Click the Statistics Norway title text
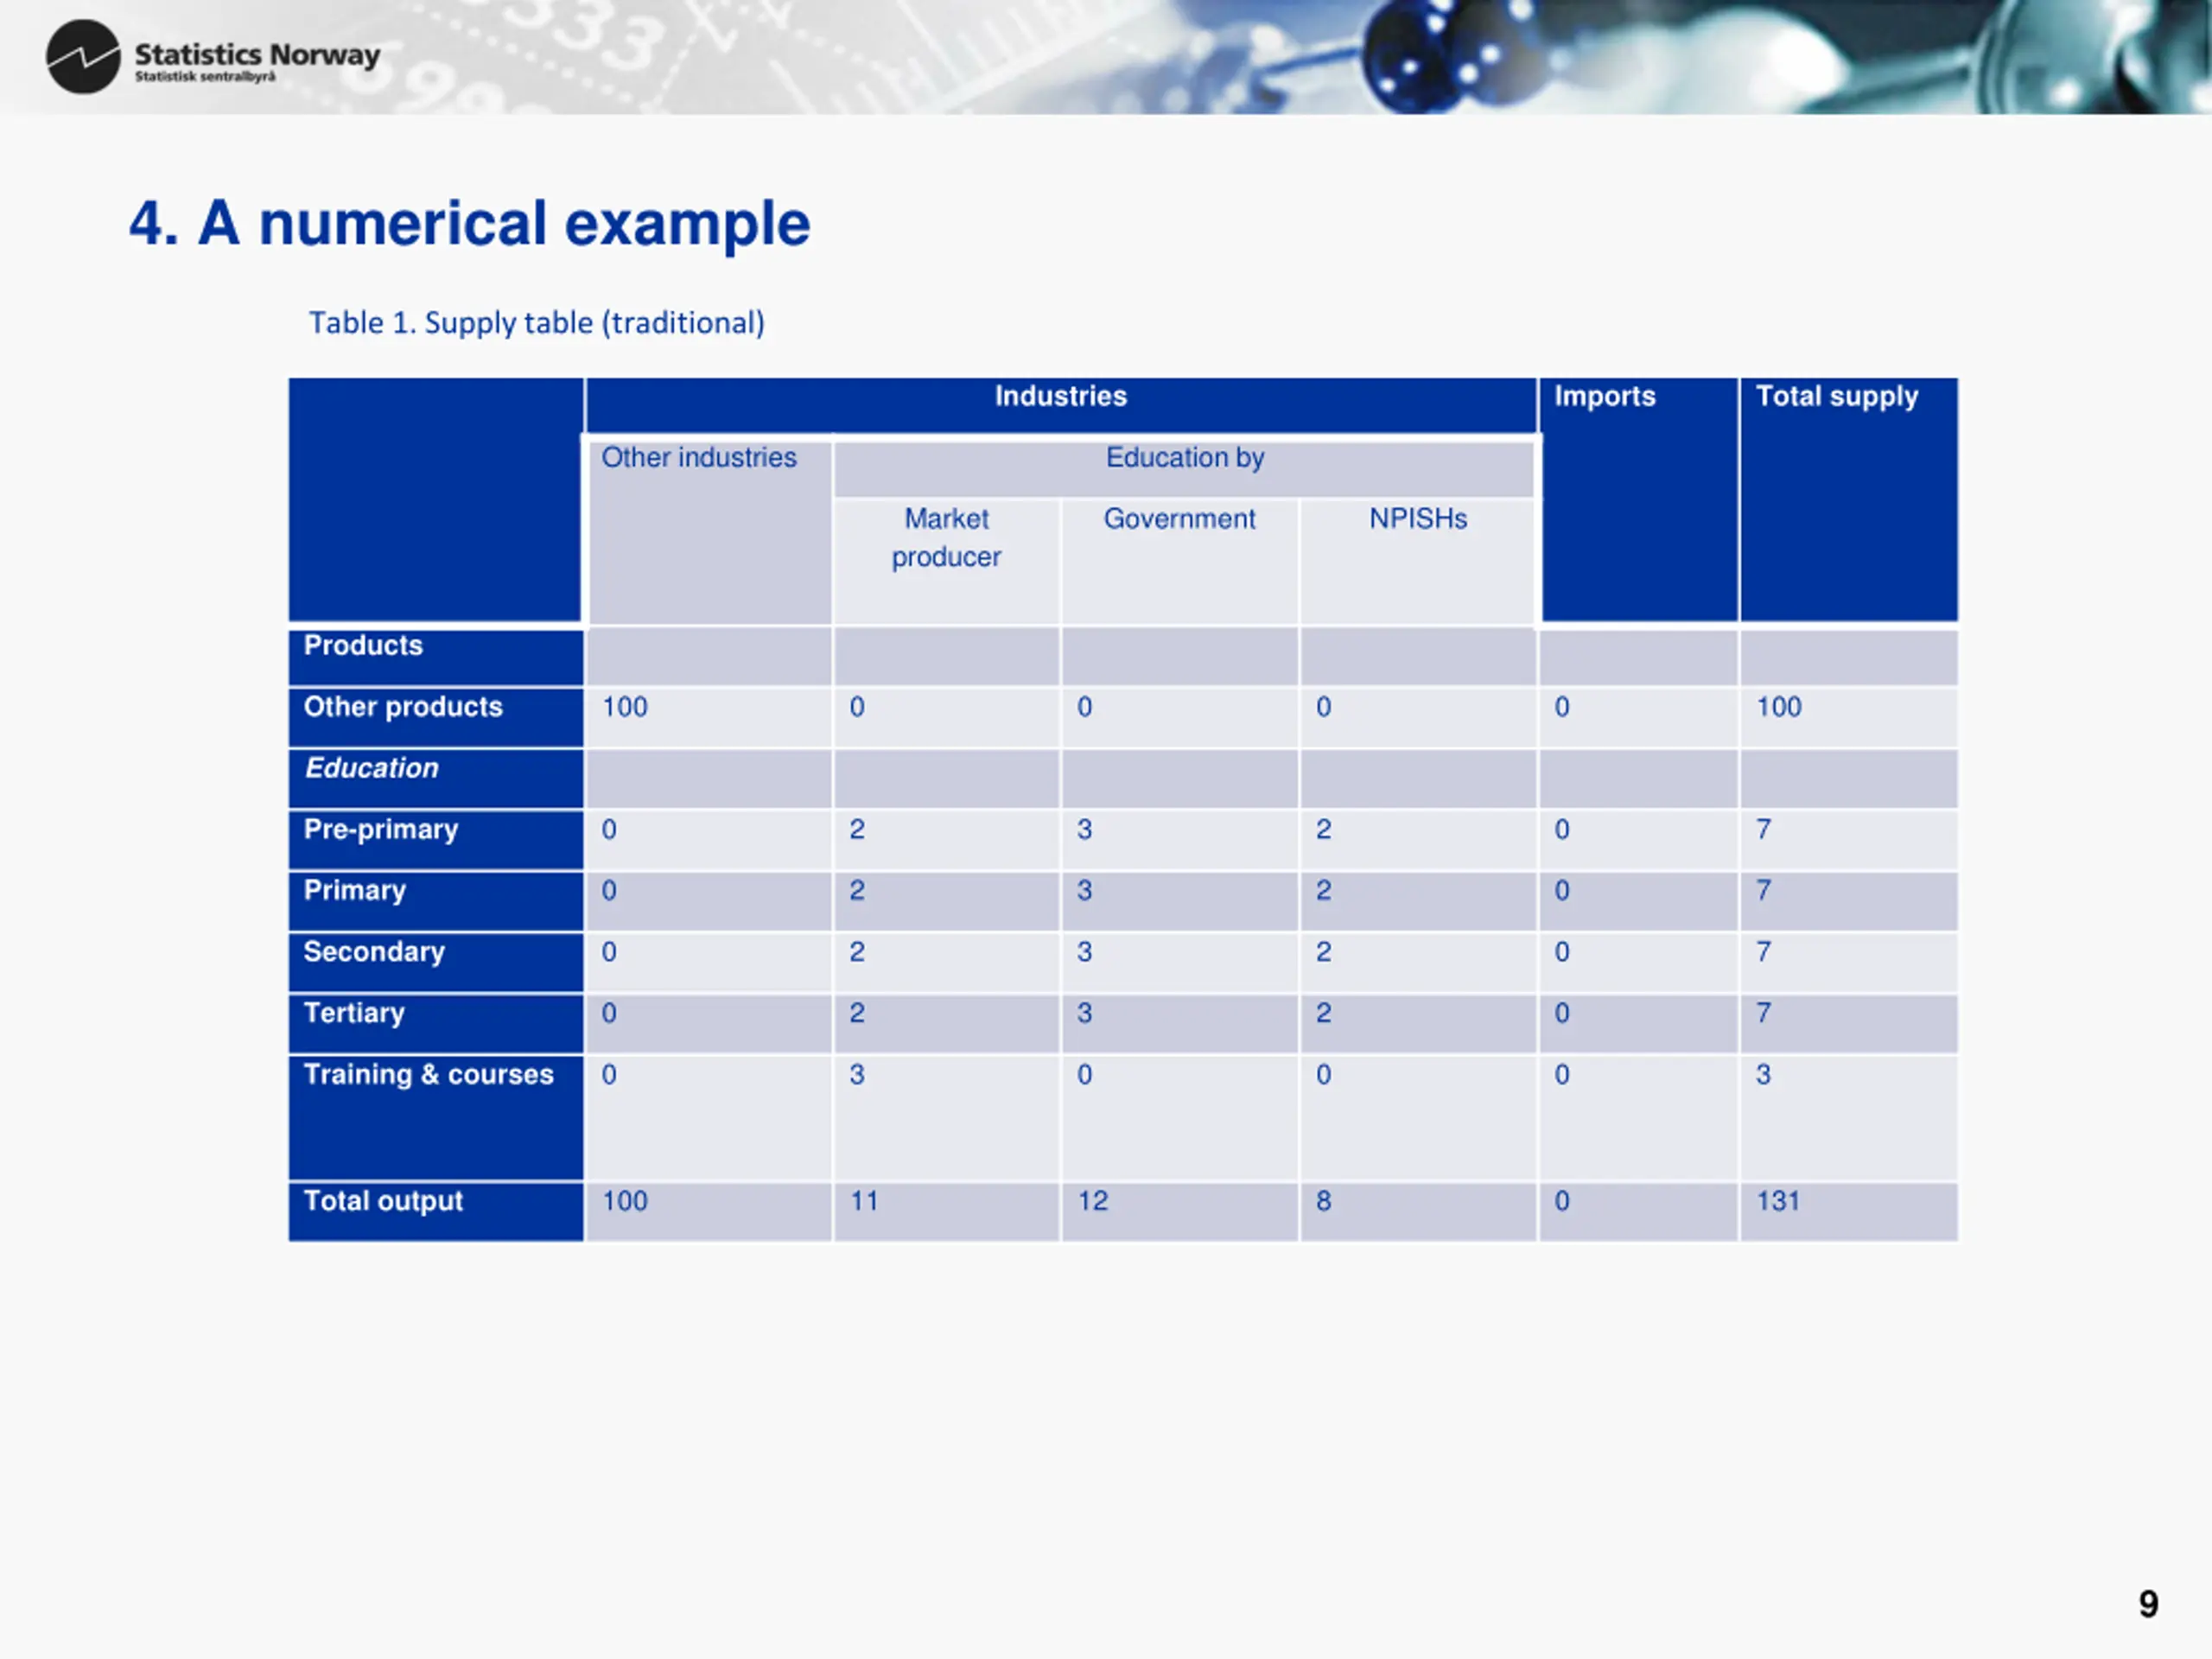 coord(257,54)
